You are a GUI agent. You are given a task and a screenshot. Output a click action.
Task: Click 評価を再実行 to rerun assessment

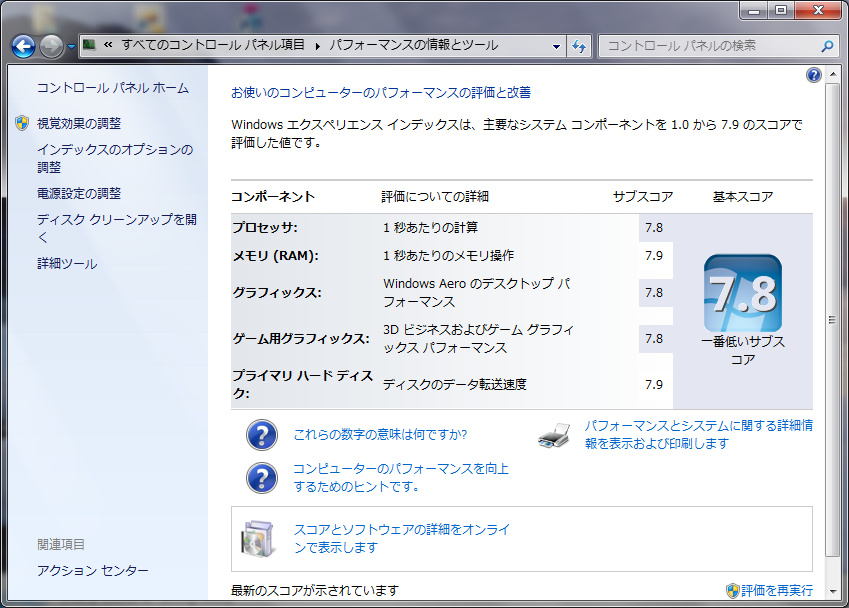pos(776,591)
